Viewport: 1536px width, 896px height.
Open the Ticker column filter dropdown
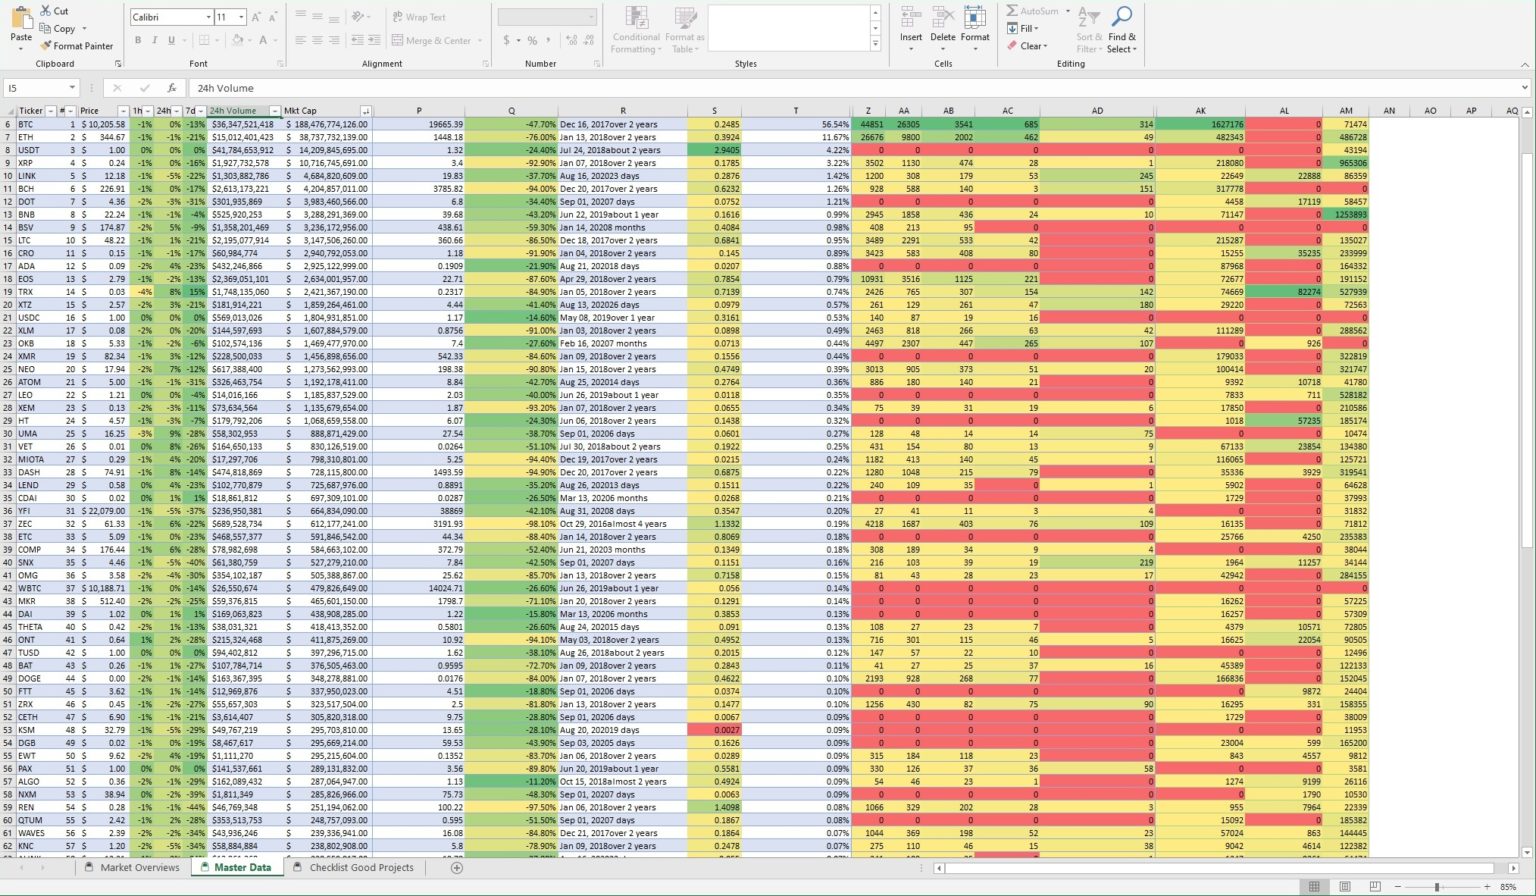point(50,111)
